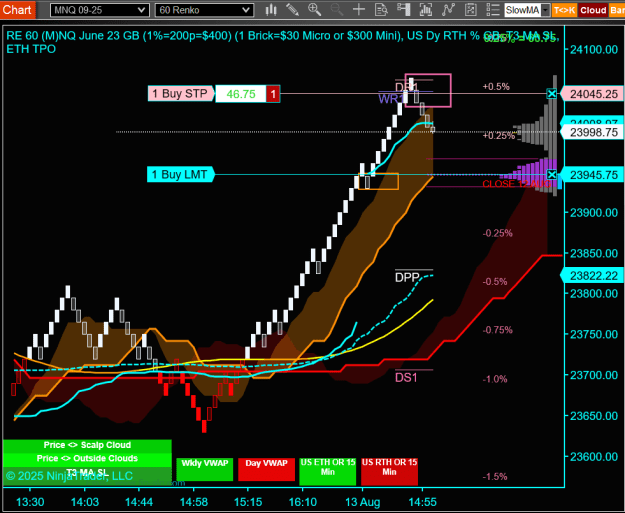Click the 24100.00 price axis label
The width and height of the screenshot is (625, 513).
(594, 49)
